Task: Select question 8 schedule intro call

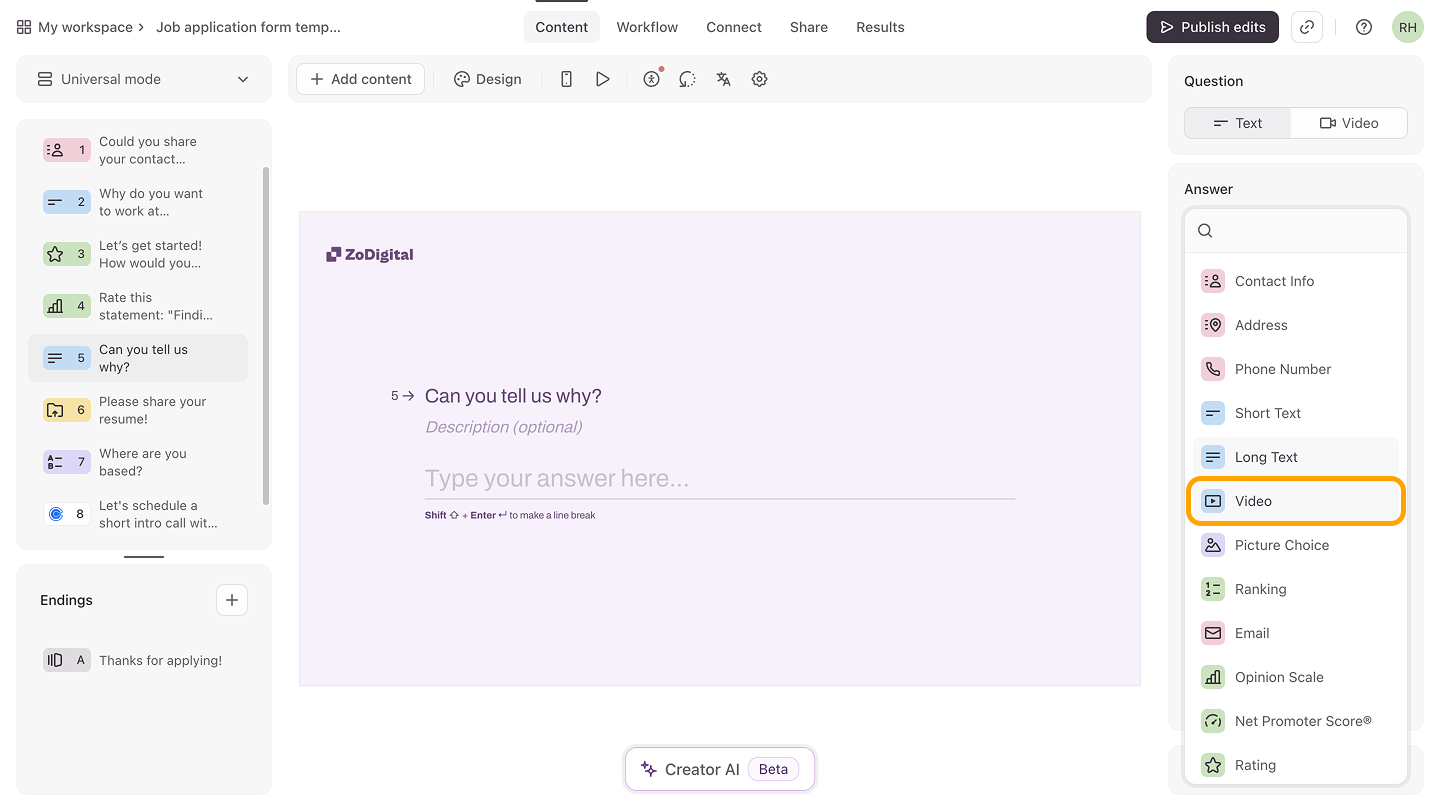Action: click(x=138, y=514)
